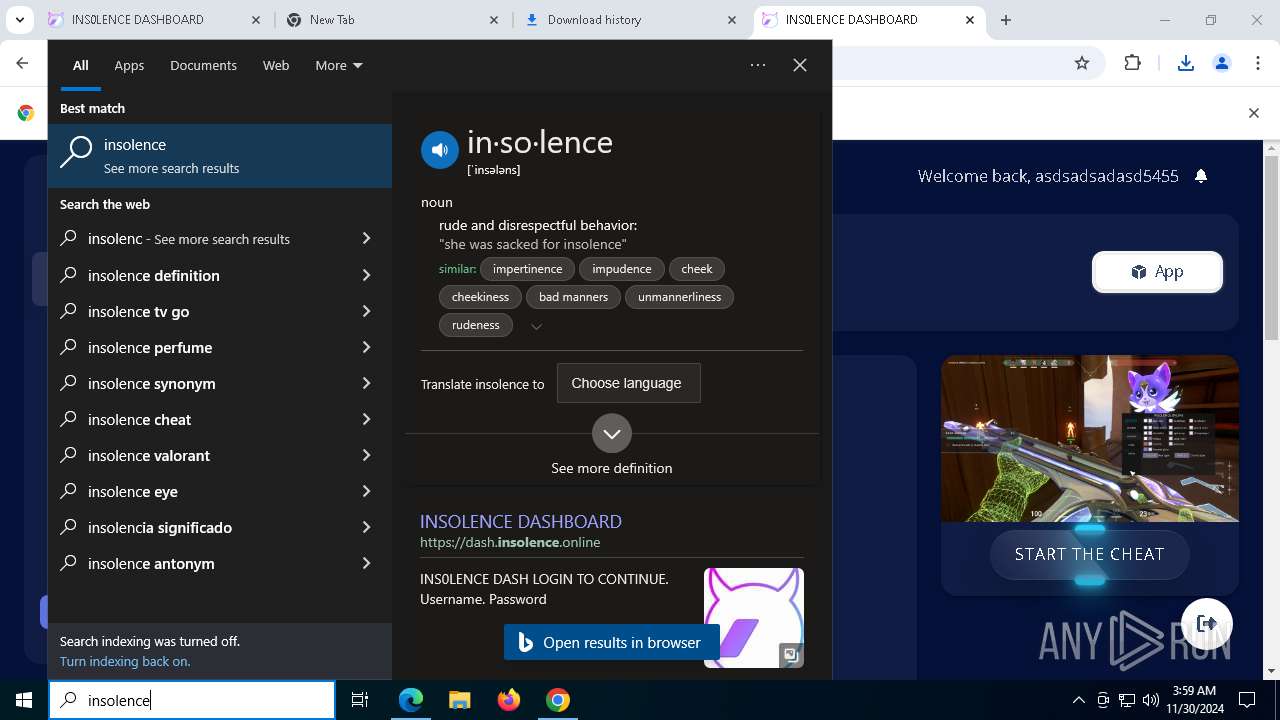Click the Valorant cheat preview thumbnail
This screenshot has height=720, width=1280.
point(1090,438)
